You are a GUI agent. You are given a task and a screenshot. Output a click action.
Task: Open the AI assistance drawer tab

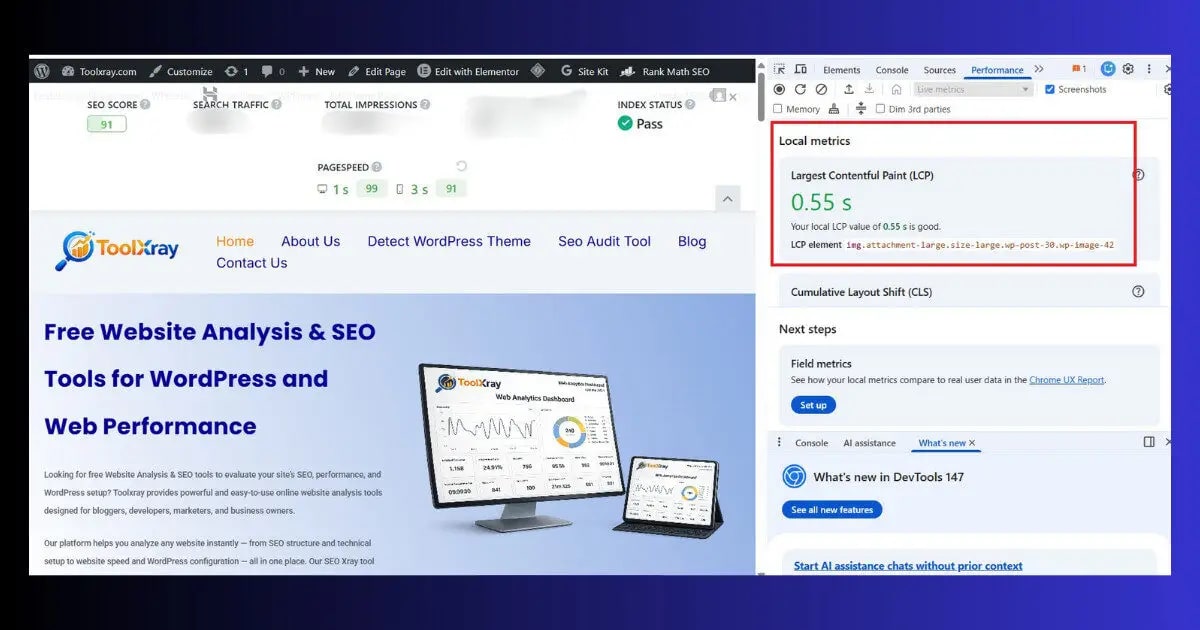click(869, 443)
